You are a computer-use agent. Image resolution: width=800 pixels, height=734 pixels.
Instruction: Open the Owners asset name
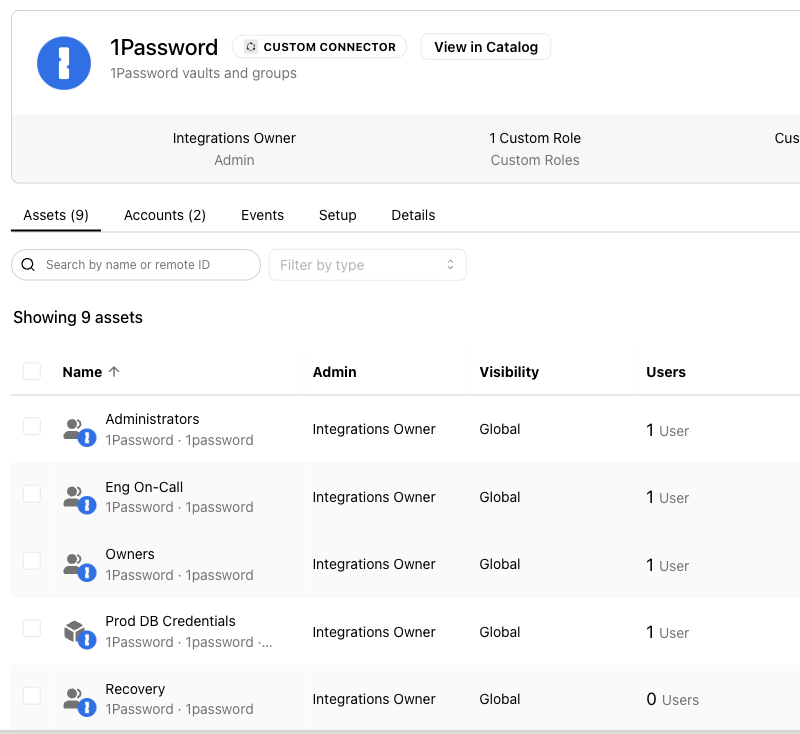pos(130,554)
